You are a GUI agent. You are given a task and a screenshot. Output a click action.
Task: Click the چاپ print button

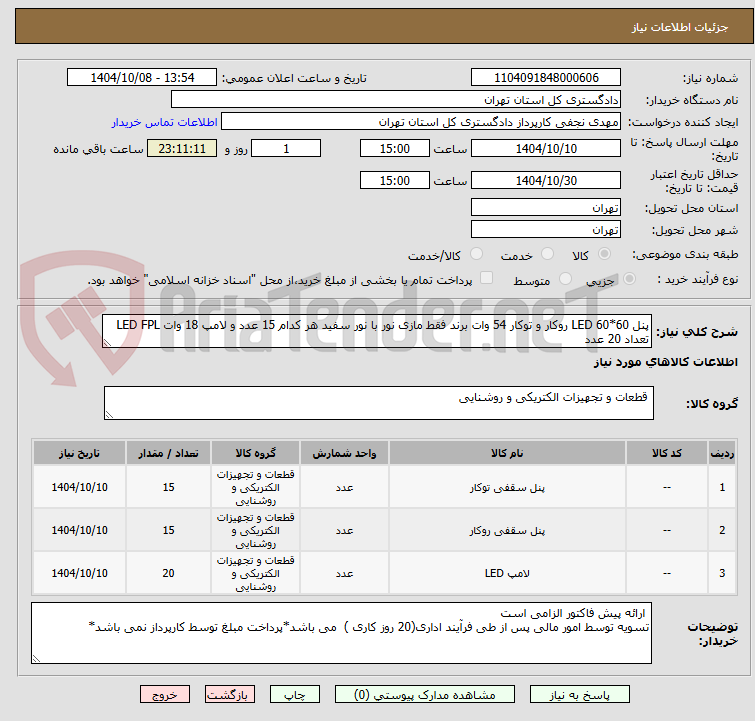coord(295,695)
